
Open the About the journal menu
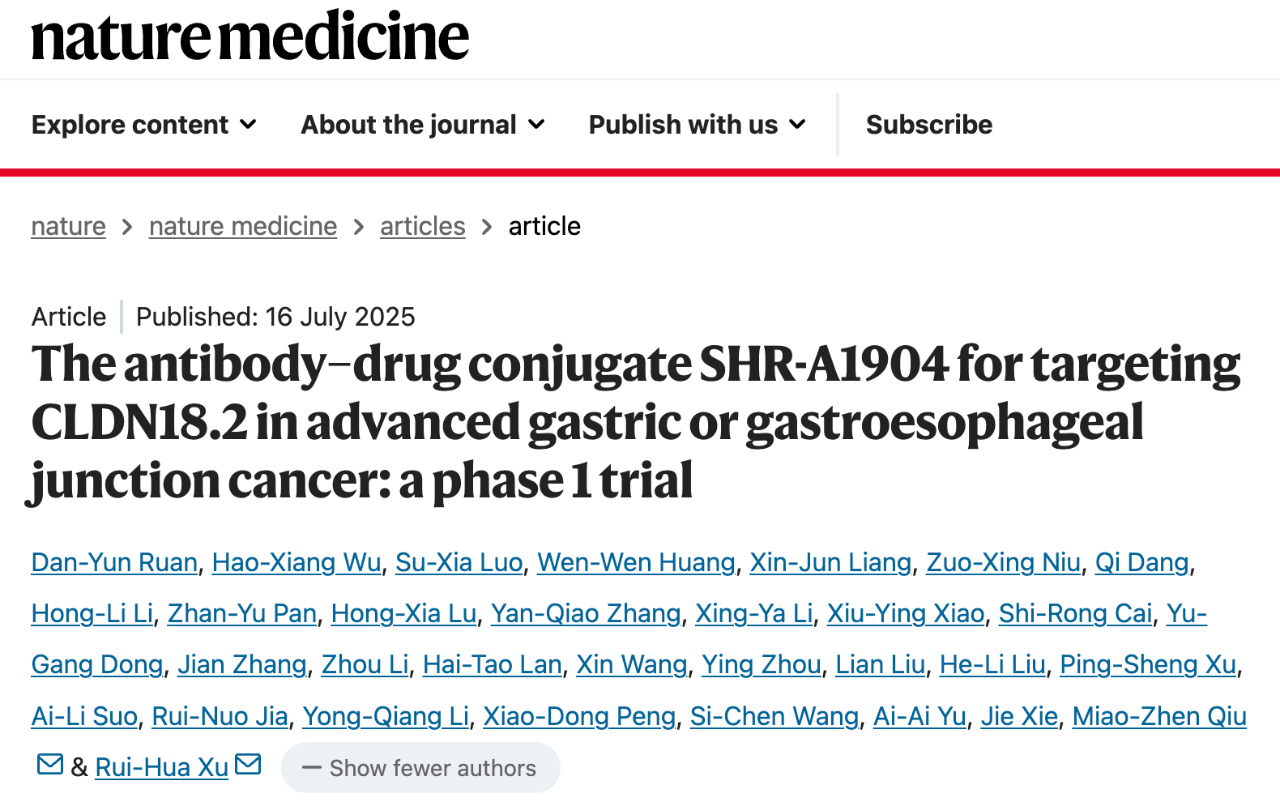pyautogui.click(x=423, y=125)
